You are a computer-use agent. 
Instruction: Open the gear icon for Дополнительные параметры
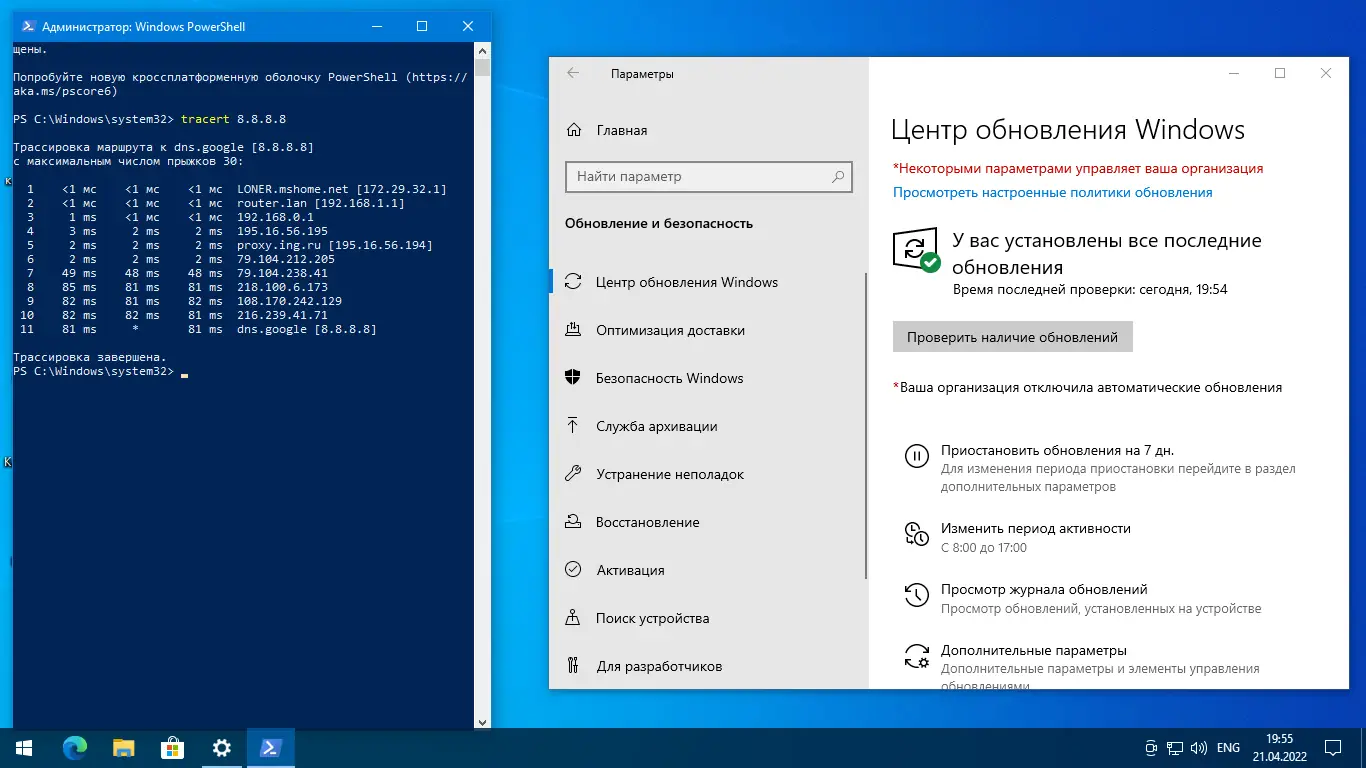[x=916, y=656]
